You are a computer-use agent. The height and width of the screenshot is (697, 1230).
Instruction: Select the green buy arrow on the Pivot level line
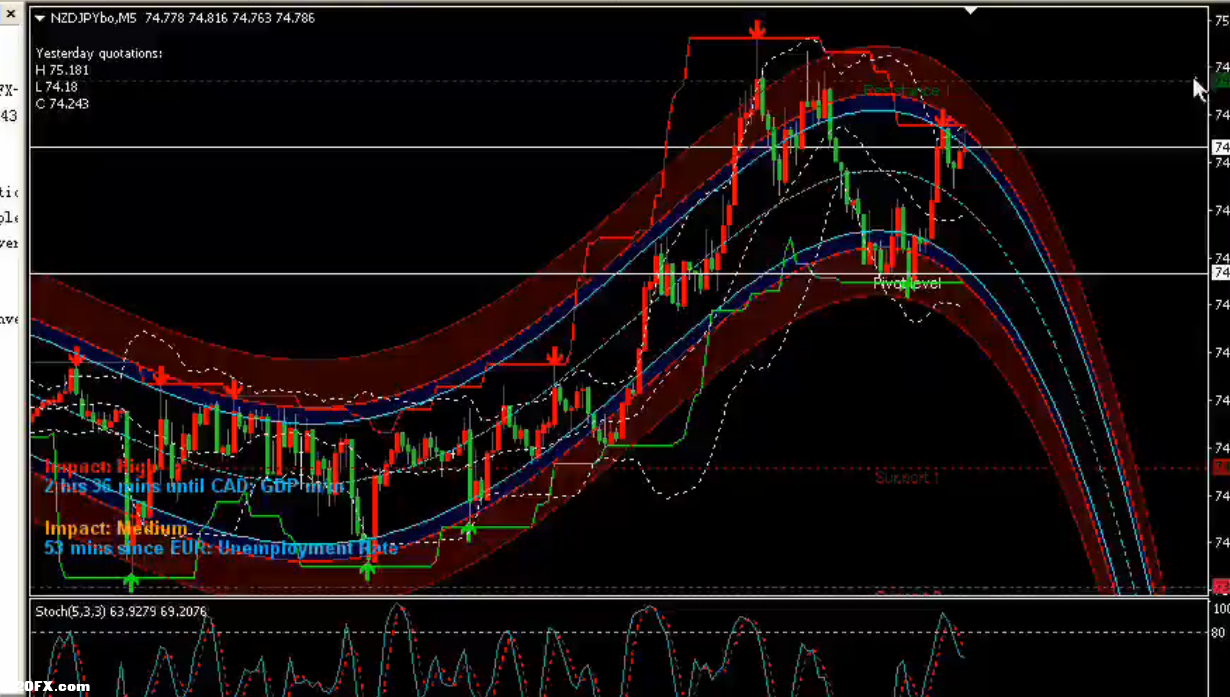(908, 288)
